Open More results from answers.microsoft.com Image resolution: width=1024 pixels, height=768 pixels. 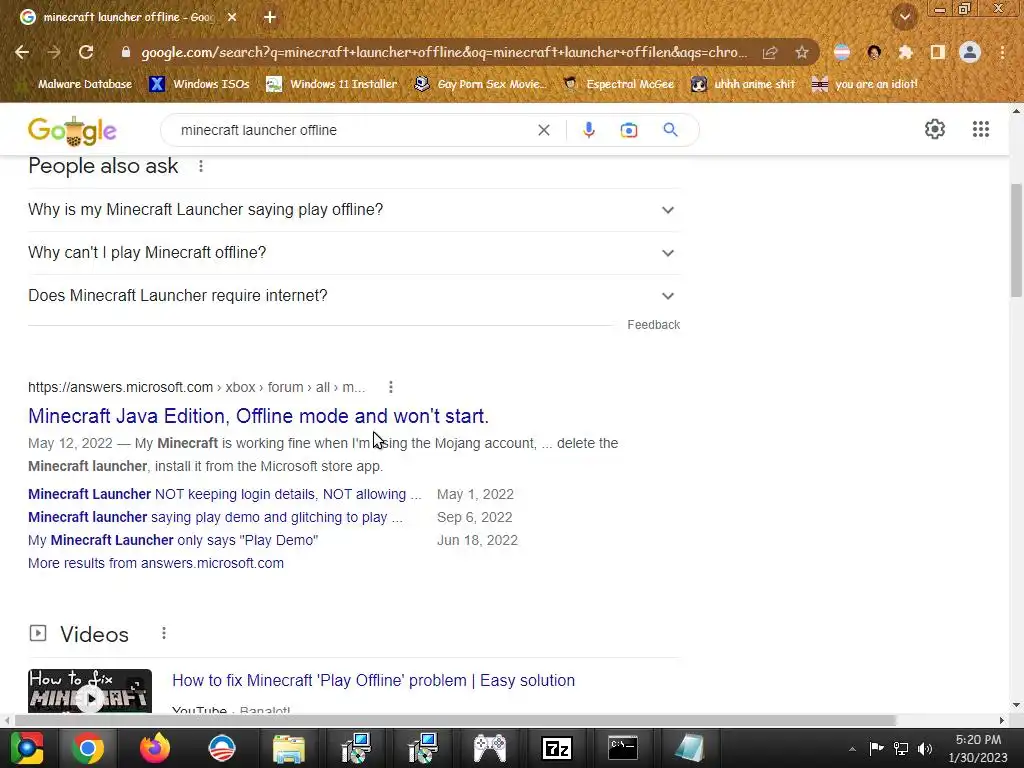click(x=155, y=563)
